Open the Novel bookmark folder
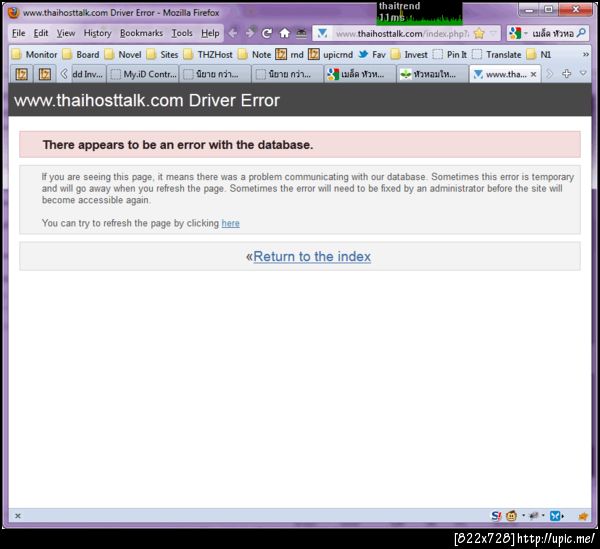 tap(123, 55)
